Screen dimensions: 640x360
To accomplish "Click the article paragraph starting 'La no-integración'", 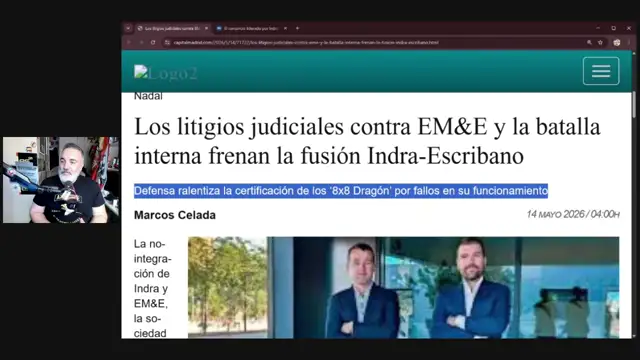I will [152, 288].
